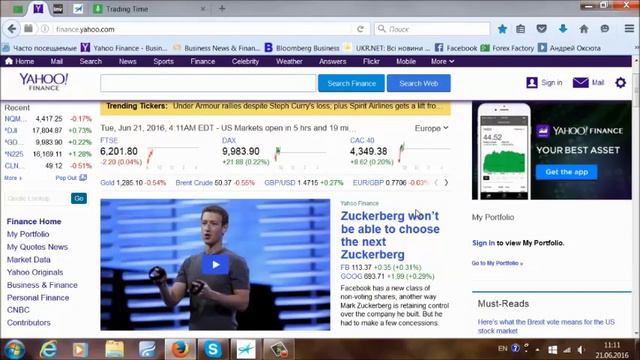Click the Search Web button
Viewport: 640px width, 360px height.
click(419, 83)
